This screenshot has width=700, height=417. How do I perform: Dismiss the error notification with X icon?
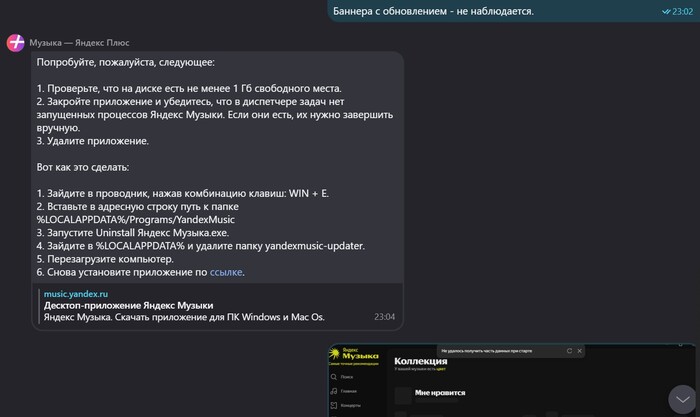coord(582,351)
